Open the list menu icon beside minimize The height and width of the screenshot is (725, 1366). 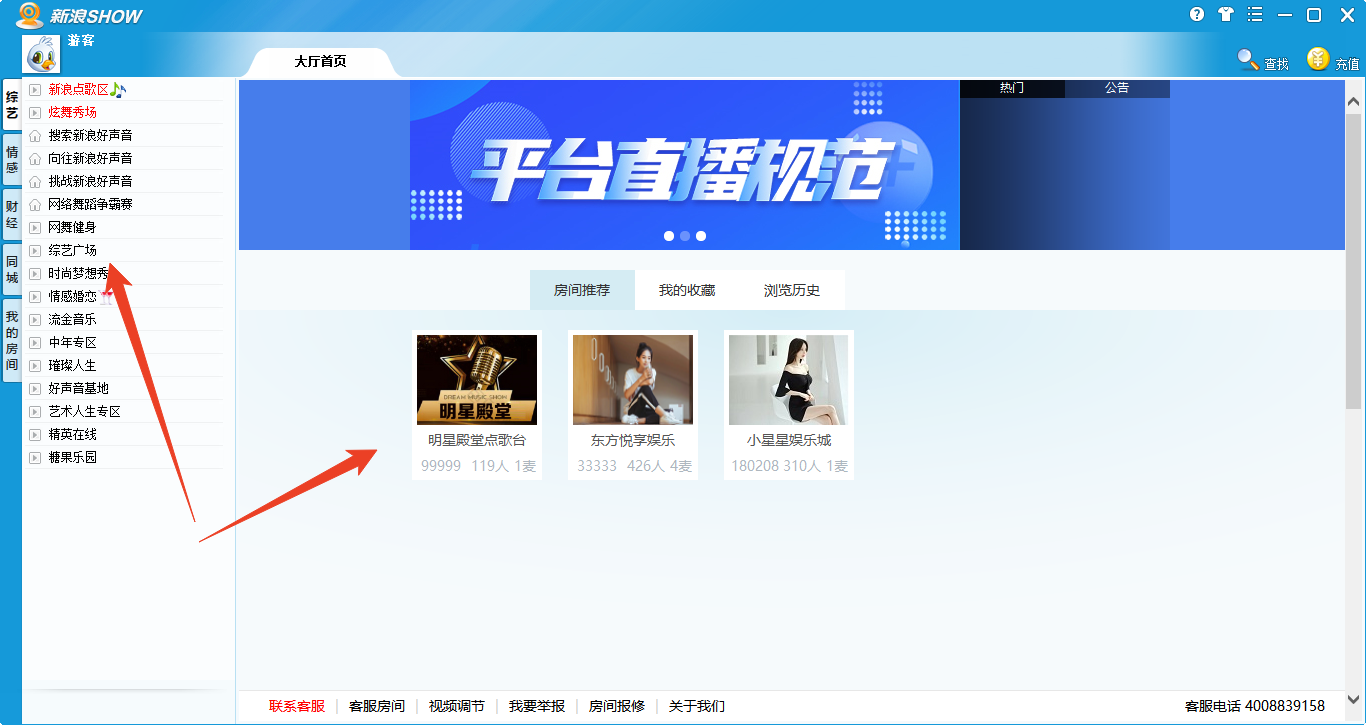click(x=1254, y=14)
